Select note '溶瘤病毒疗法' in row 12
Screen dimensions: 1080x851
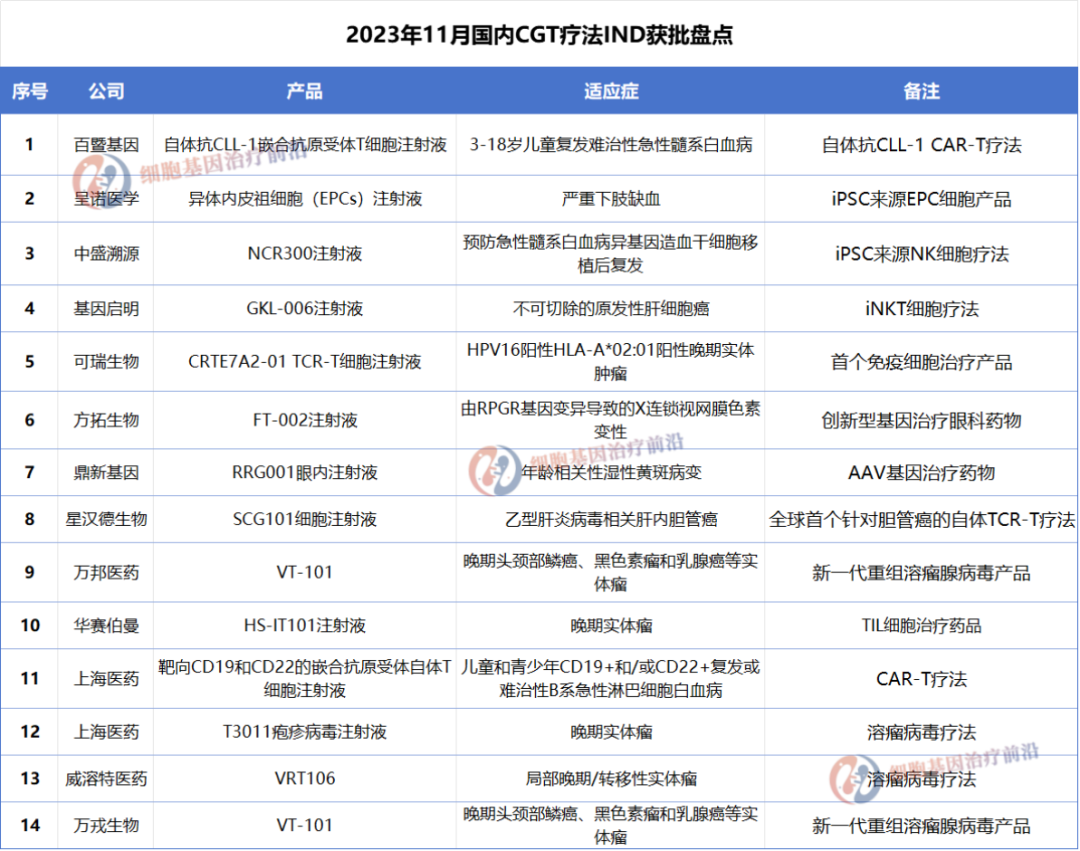[x=922, y=732]
